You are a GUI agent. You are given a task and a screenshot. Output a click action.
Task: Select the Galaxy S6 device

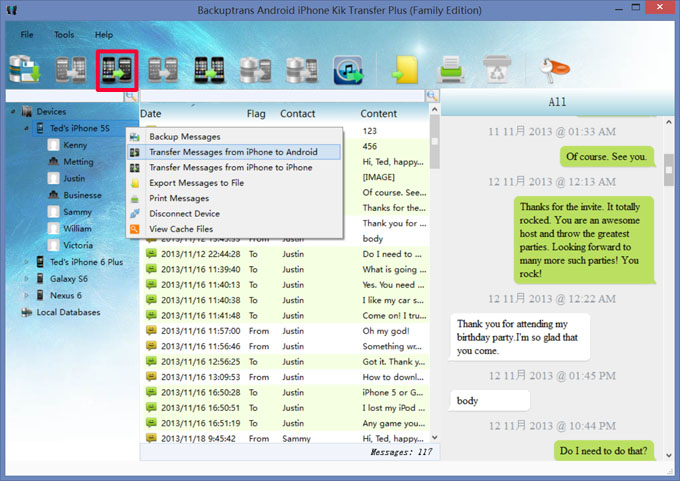(x=69, y=279)
